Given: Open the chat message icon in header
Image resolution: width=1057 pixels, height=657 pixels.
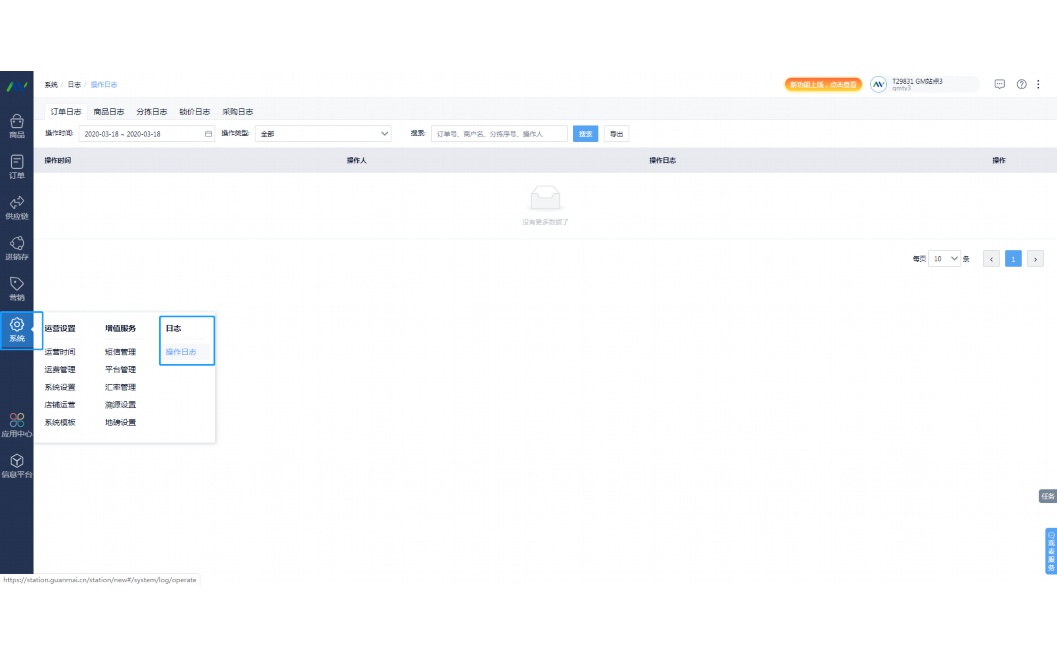Looking at the screenshot, I should tap(999, 84).
